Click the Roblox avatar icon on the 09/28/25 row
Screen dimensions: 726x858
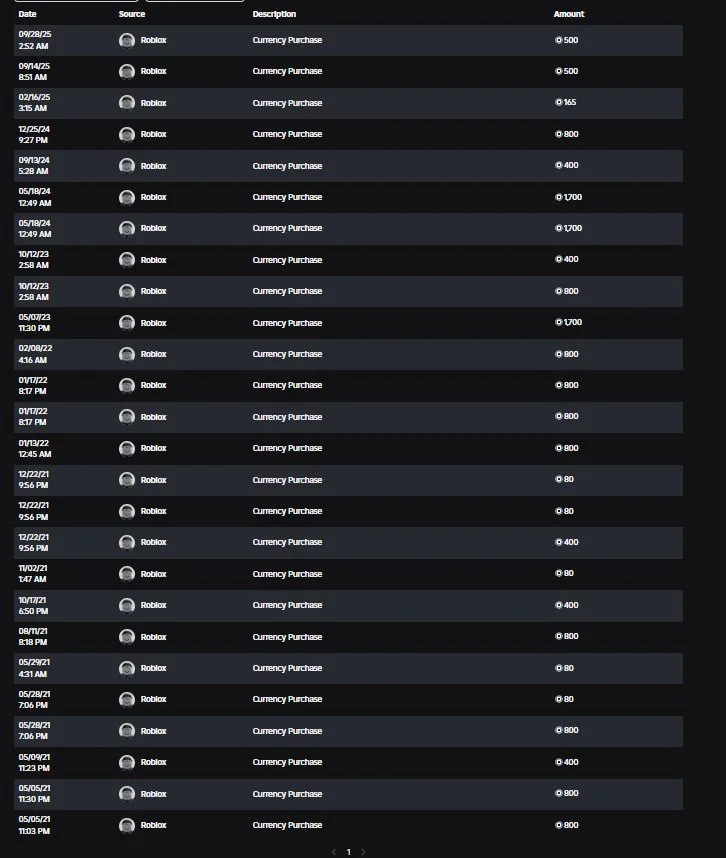point(127,40)
